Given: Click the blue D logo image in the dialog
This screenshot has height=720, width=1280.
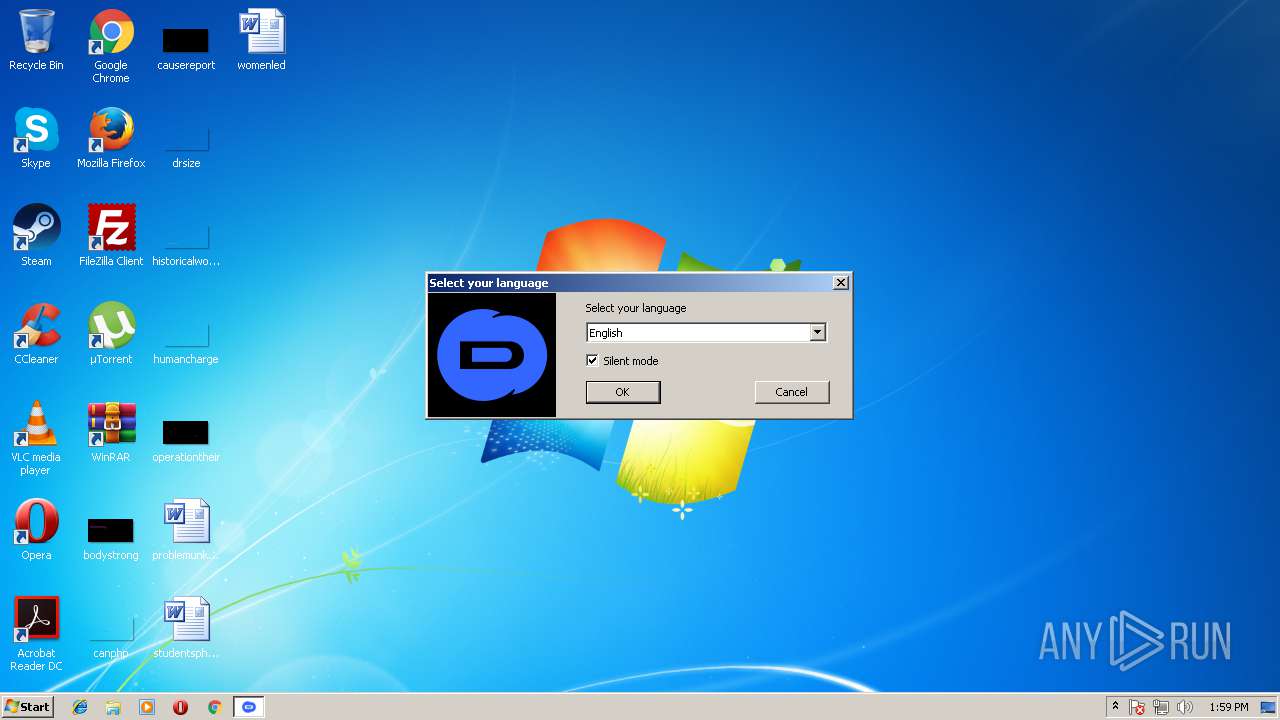Looking at the screenshot, I should pos(492,355).
